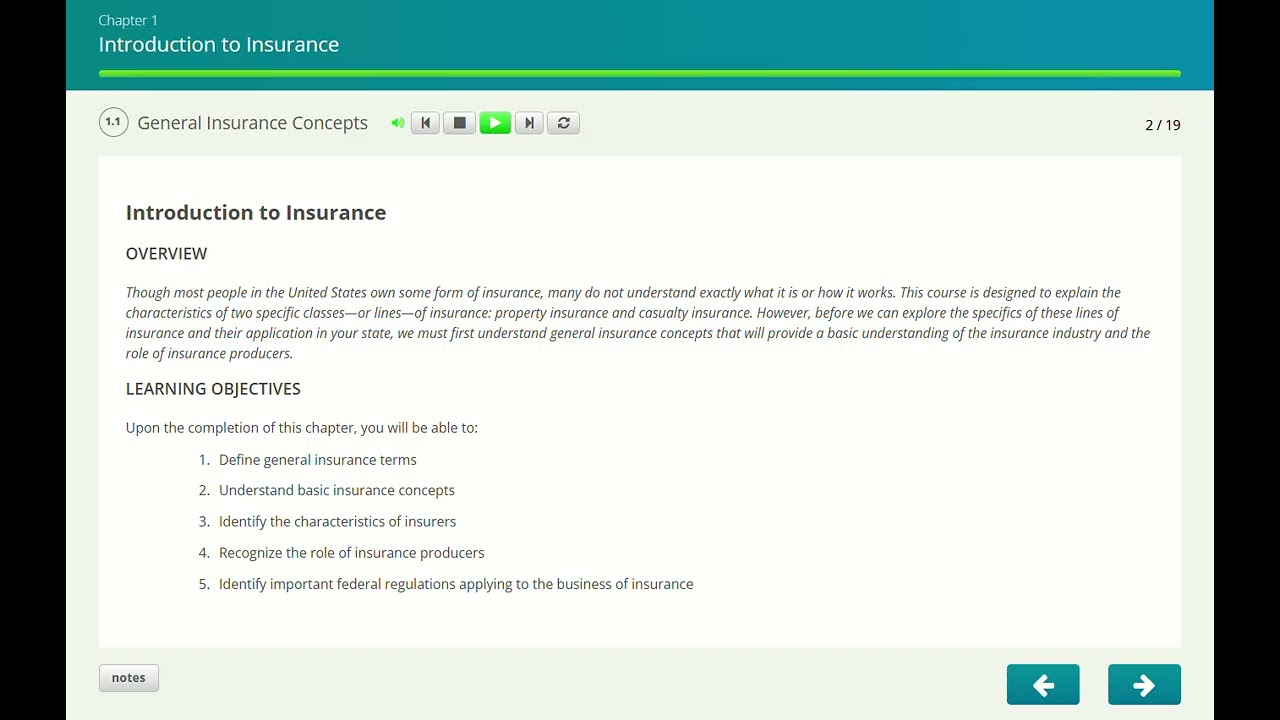Click the 'Upon the completion of this chapter' sentence
This screenshot has height=720, width=1280.
(x=302, y=428)
